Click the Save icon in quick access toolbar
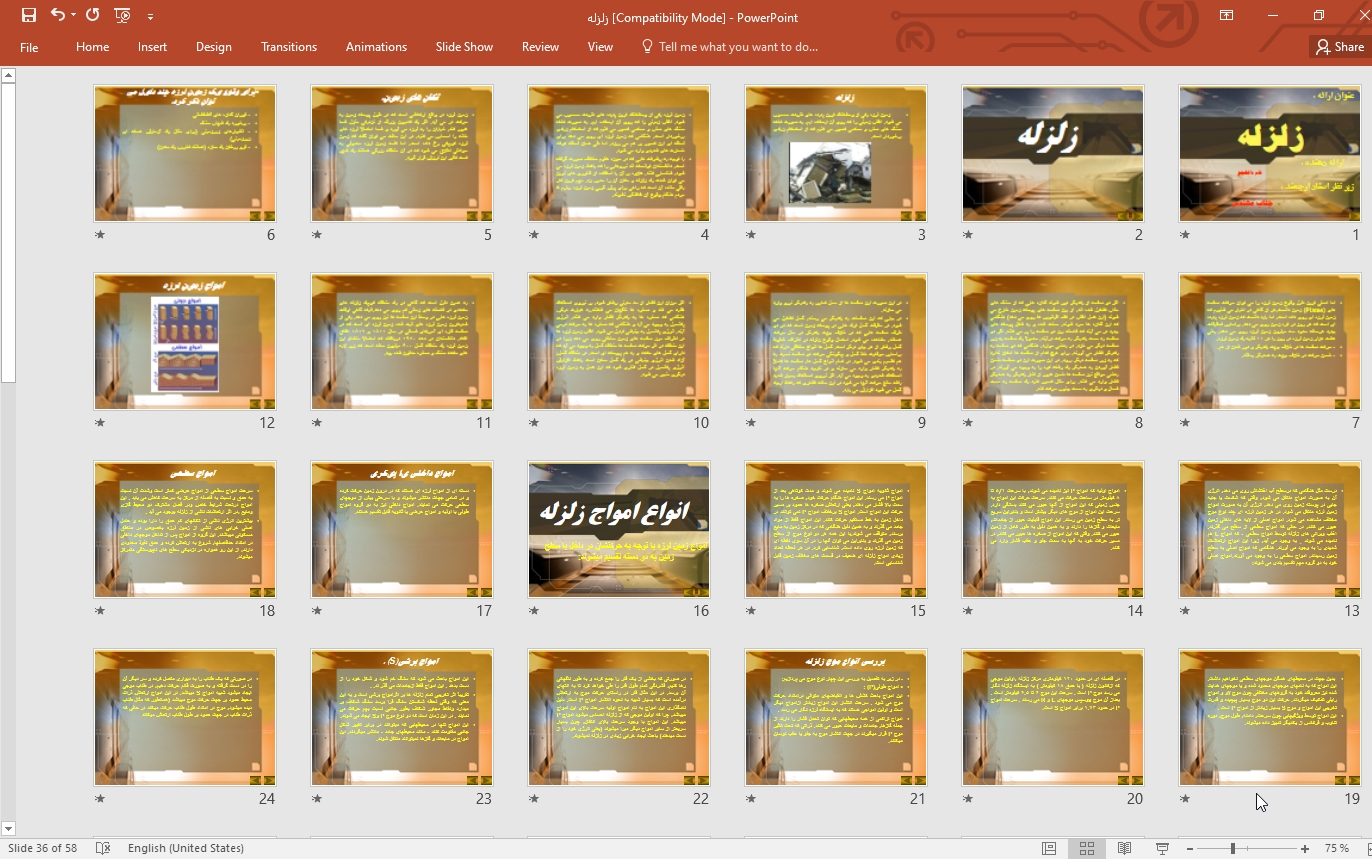The width and height of the screenshot is (1372, 859). [28, 16]
